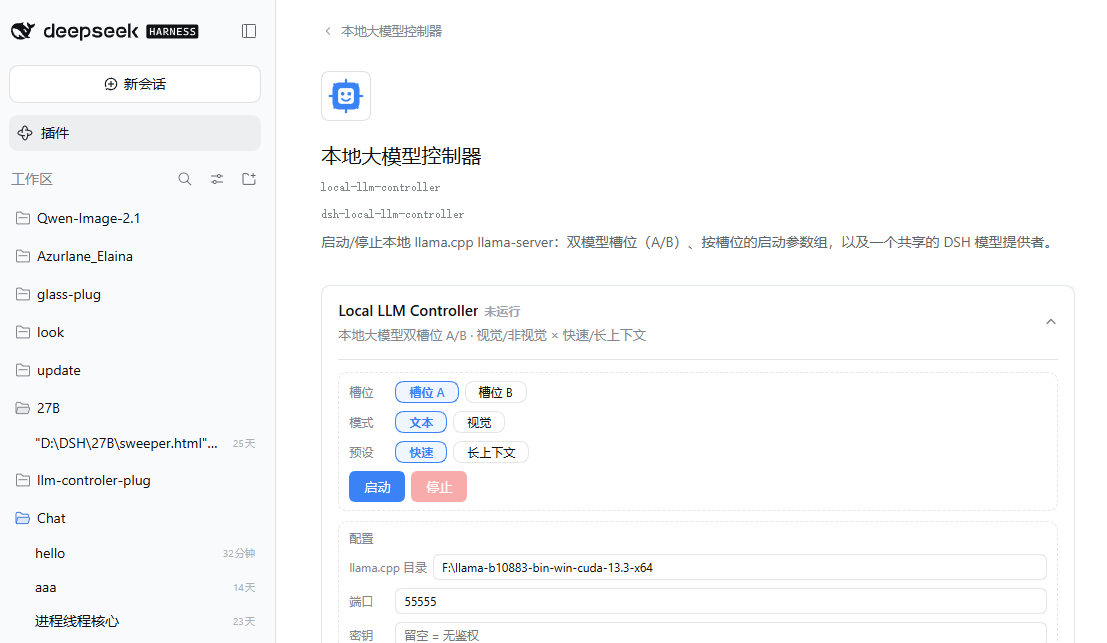Click the dsh-local-llm-controller identifier text
1107x643 pixels.
(393, 215)
